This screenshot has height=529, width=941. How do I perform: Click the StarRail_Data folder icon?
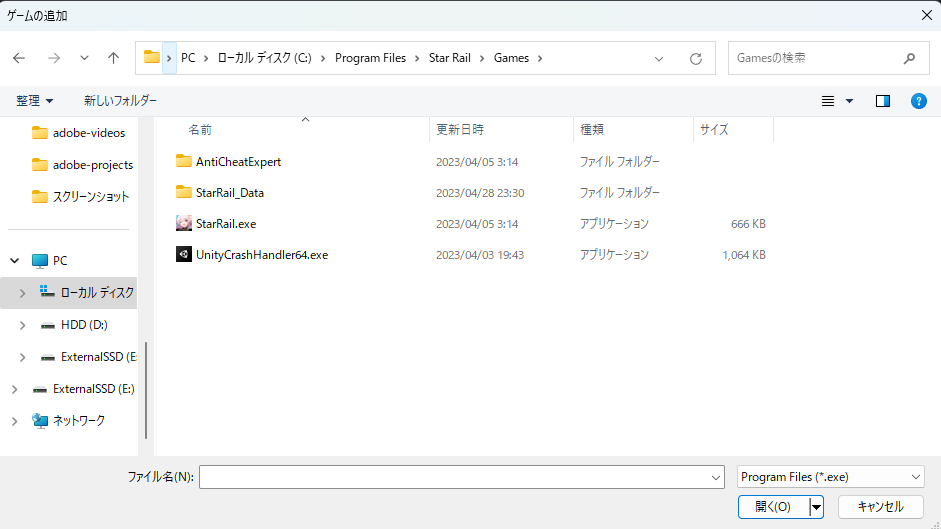point(184,192)
